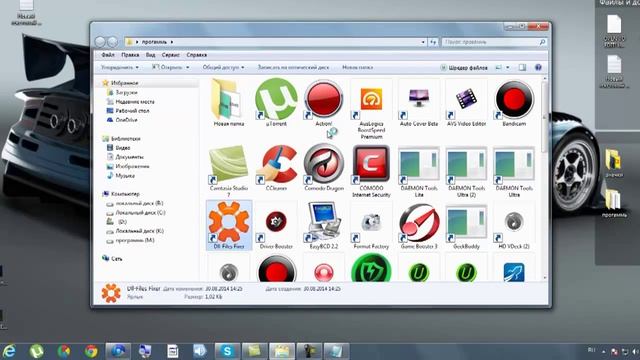This screenshot has width=640, height=360.
Task: Expand the address bar history dropdown
Action: coord(423,42)
